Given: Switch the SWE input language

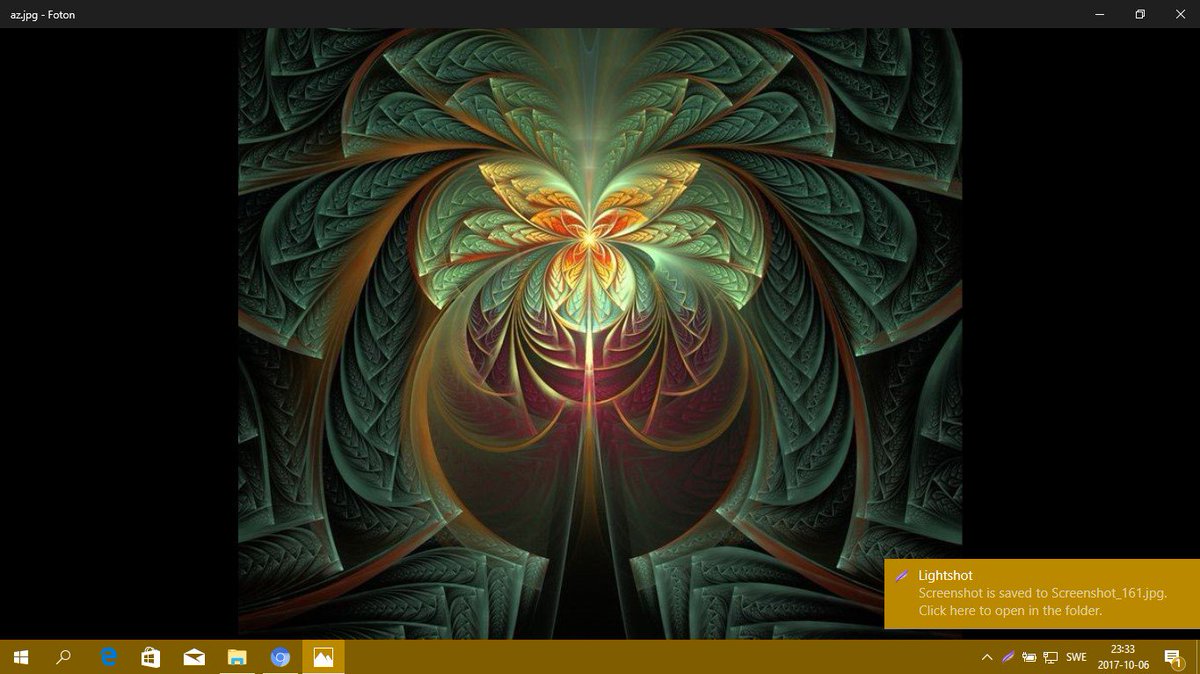Looking at the screenshot, I should (1076, 657).
